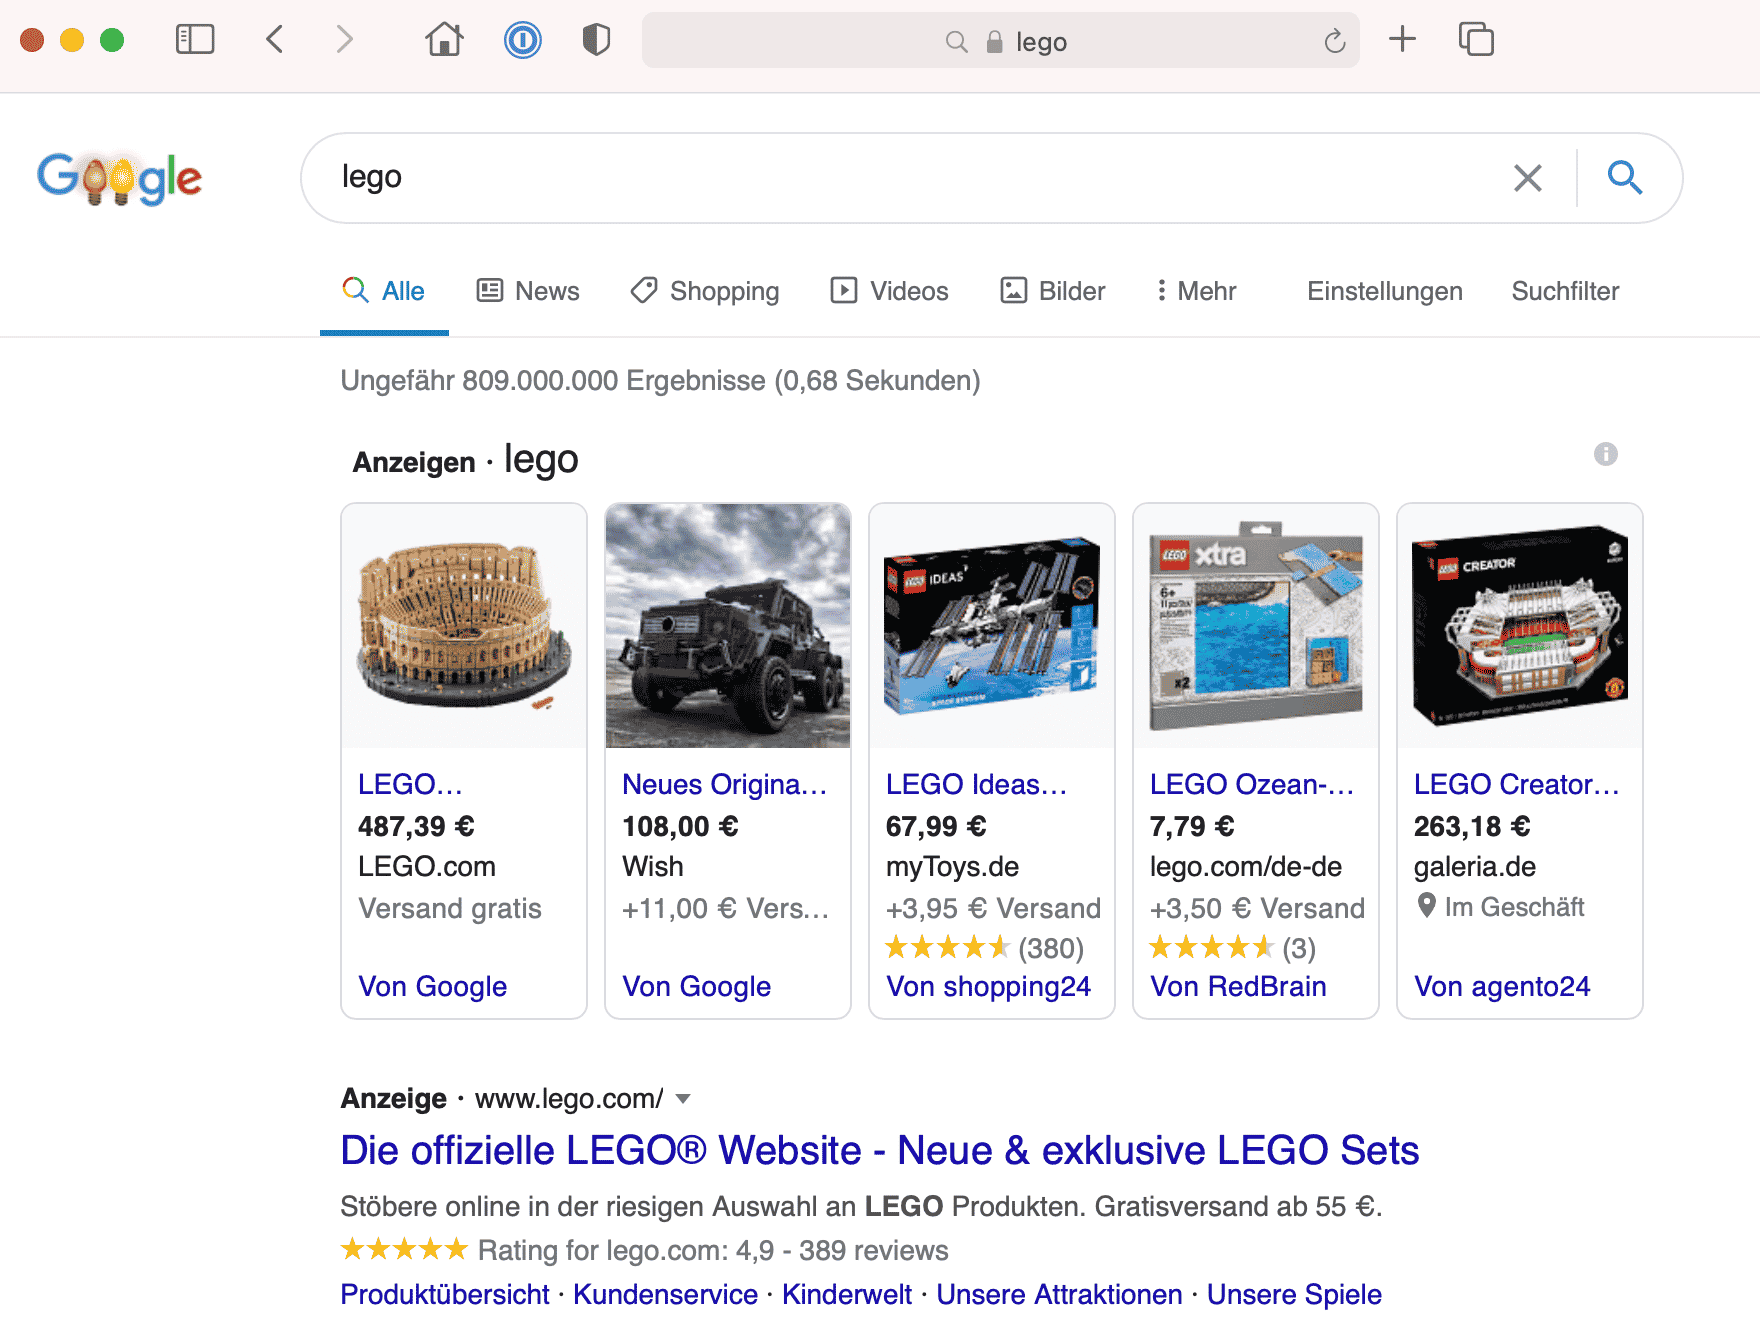
Task: Toggle the Safari sidebar
Action: coord(195,40)
